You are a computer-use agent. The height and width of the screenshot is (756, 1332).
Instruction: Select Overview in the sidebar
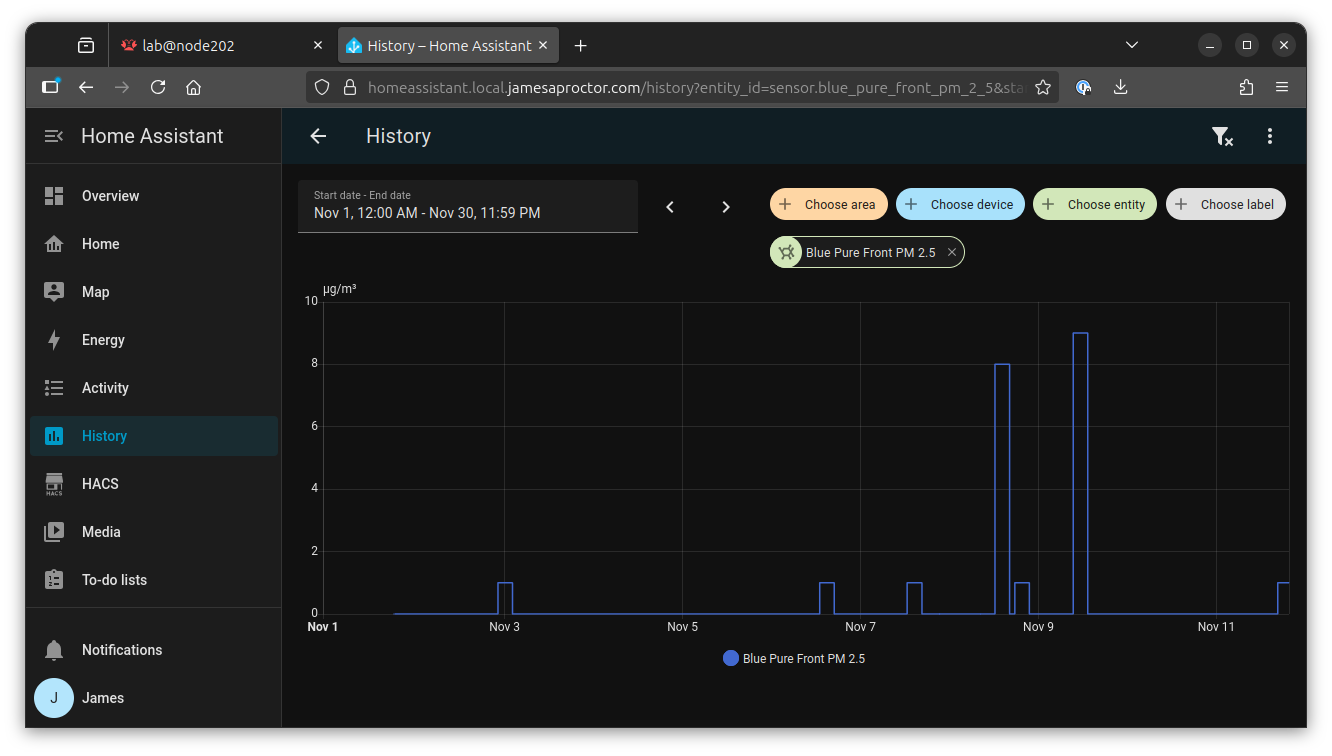click(110, 196)
